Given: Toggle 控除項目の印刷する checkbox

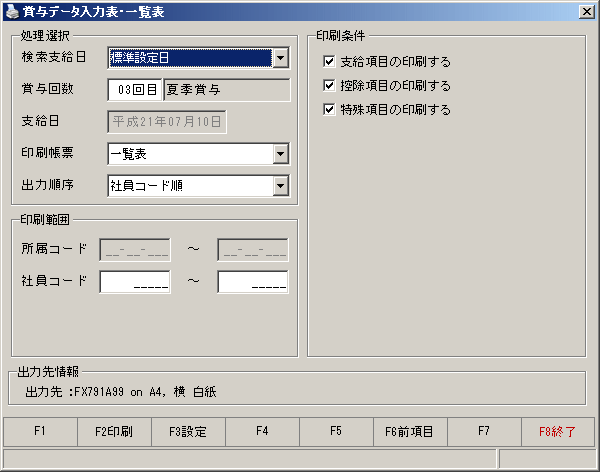Looking at the screenshot, I should coord(329,85).
